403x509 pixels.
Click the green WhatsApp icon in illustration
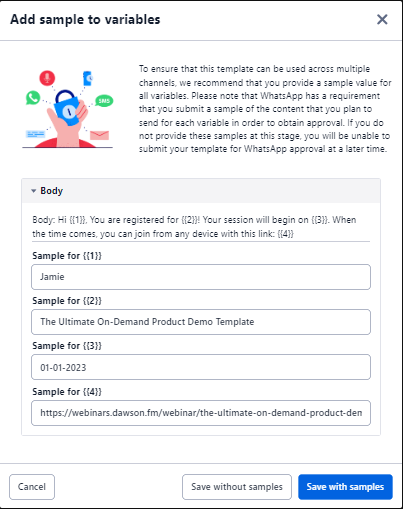[33, 98]
